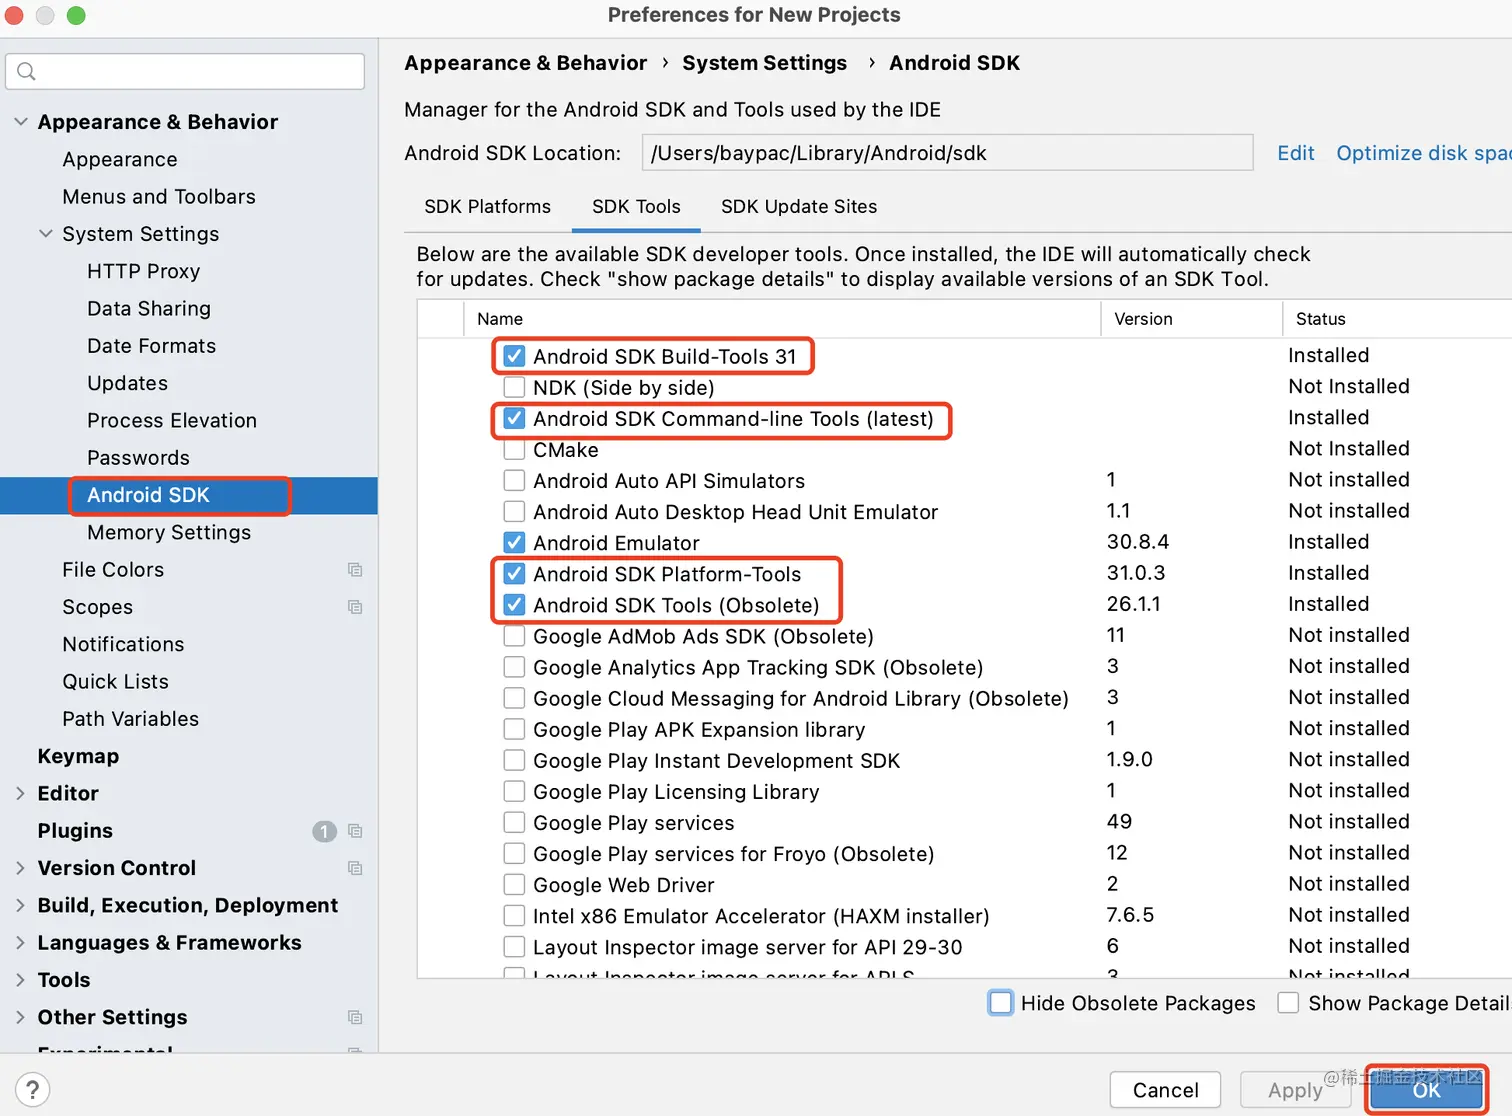Check Android Auto API Simulators
This screenshot has width=1512, height=1116.
tap(514, 480)
